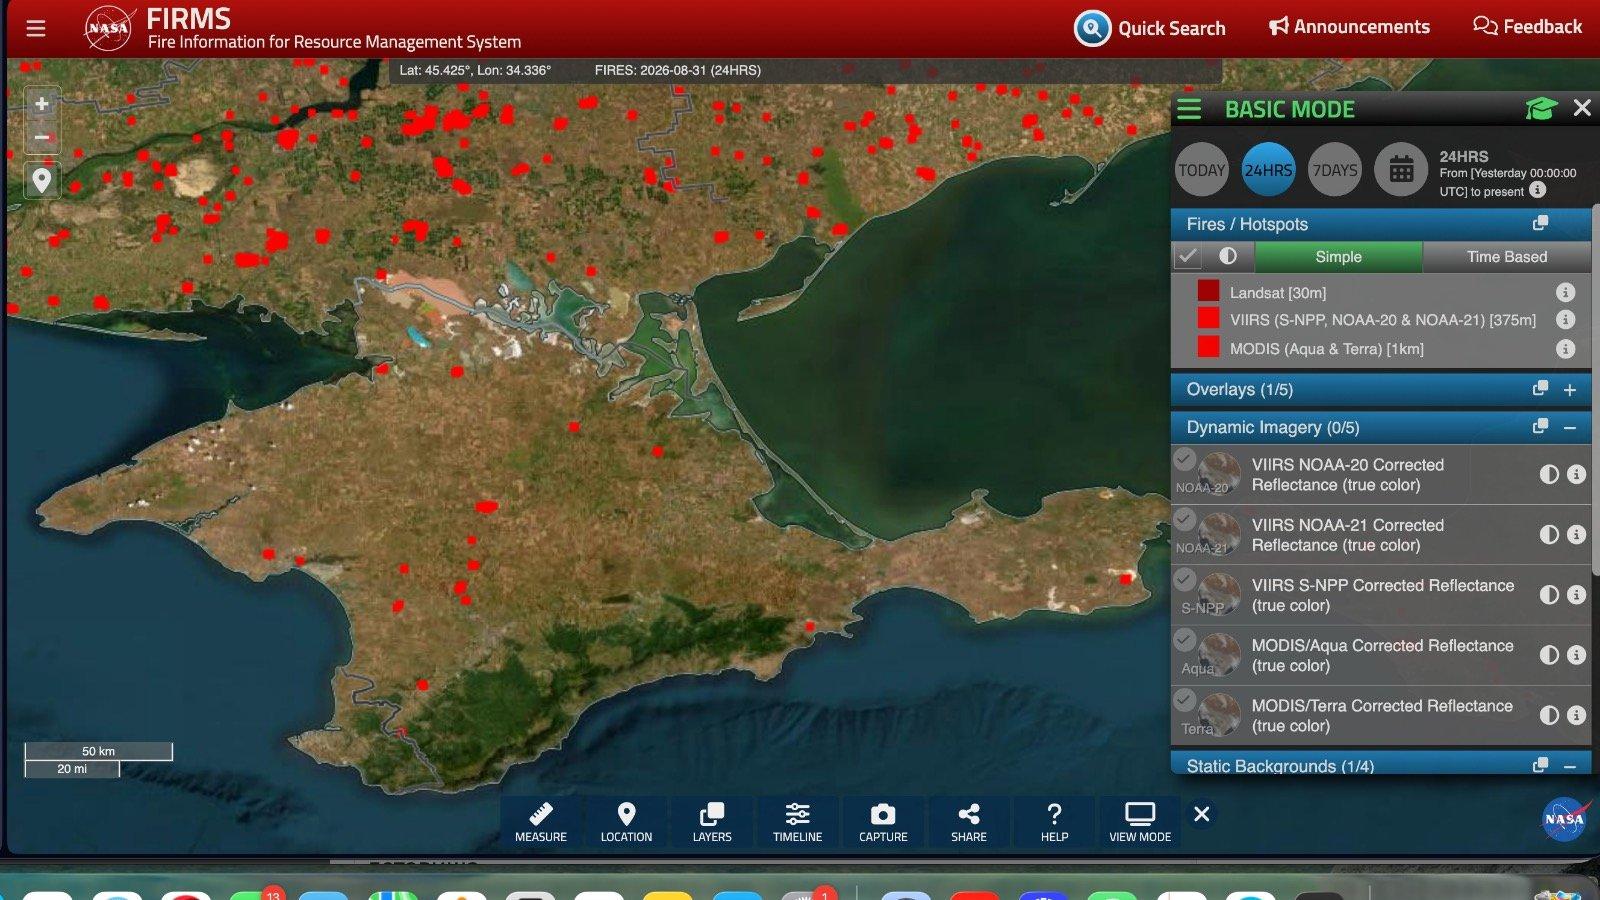
Task: Show info for VIIRS S-NPP Corrected Reflectance
Action: click(1577, 595)
